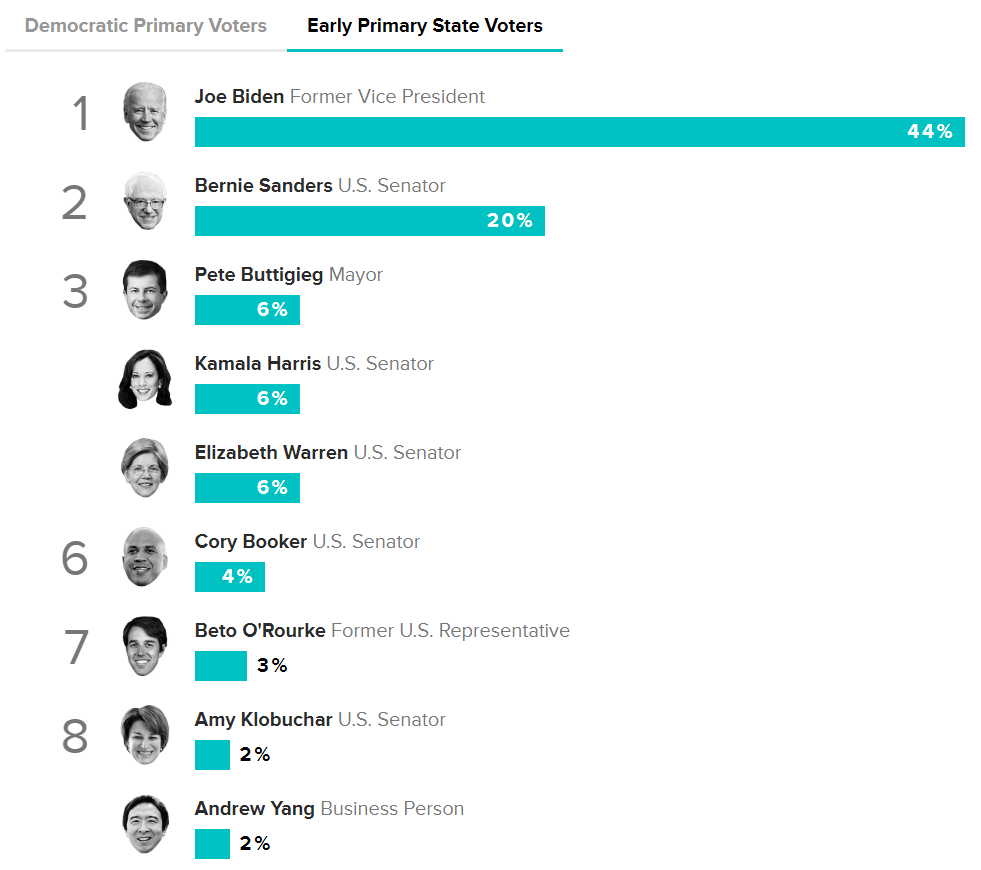
Task: Click Beto O'Rourke's headshot photo
Action: coord(145,646)
